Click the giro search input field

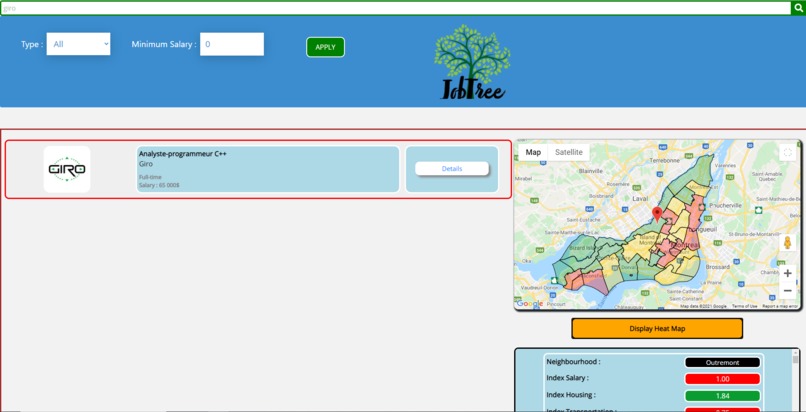[395, 8]
